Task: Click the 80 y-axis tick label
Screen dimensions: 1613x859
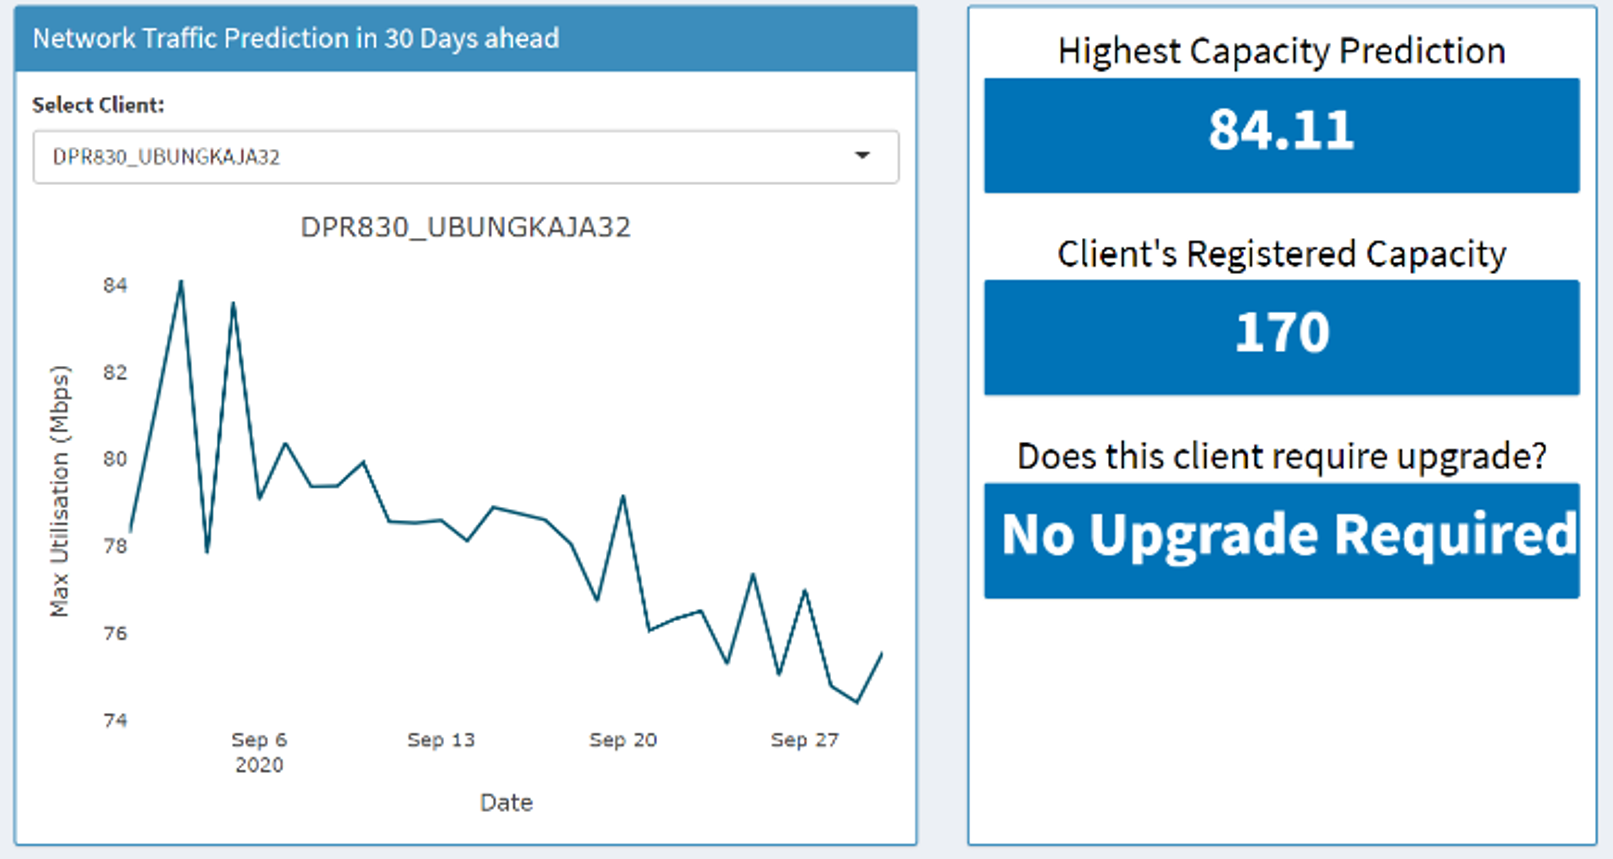Action: click(115, 459)
